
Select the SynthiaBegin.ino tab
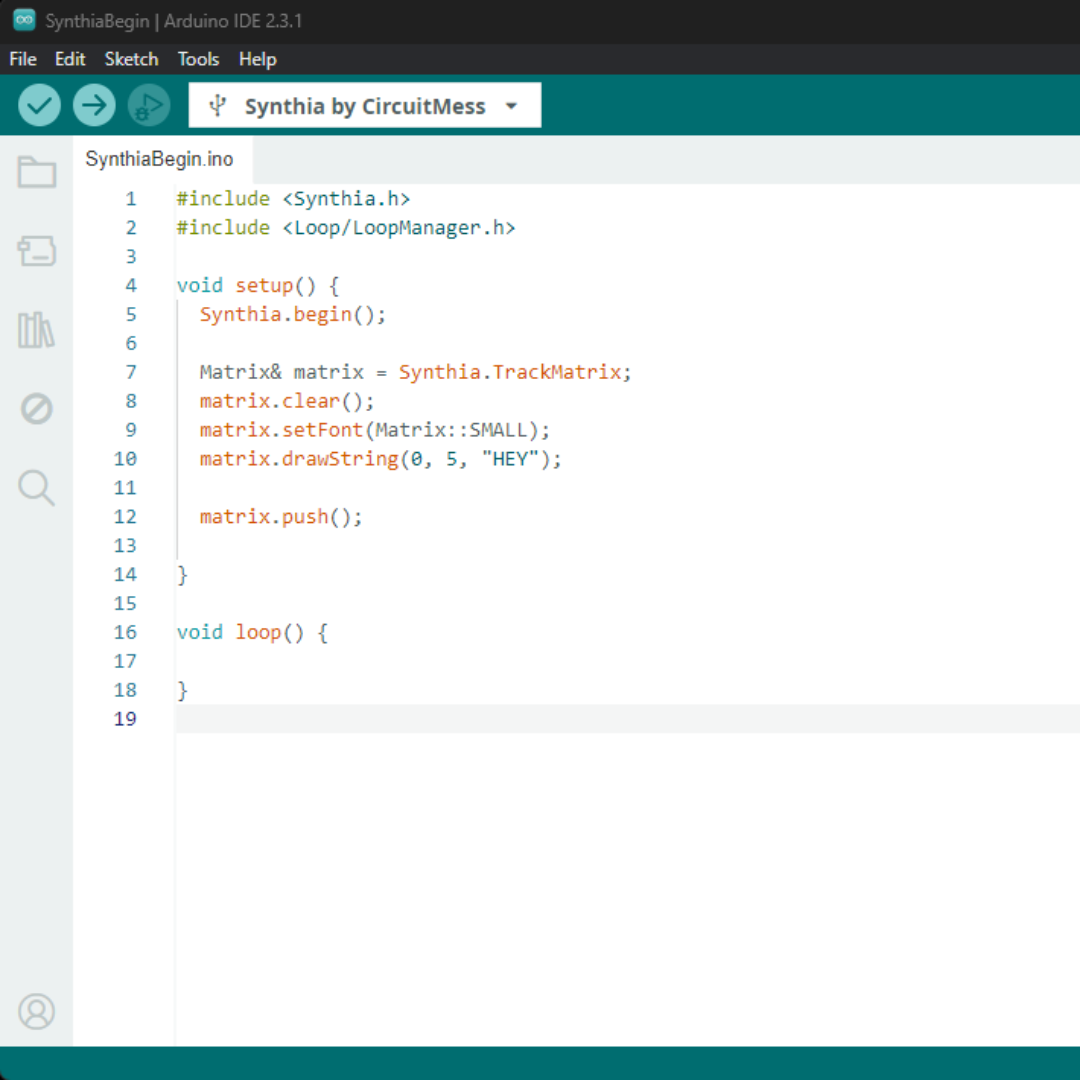[160, 159]
